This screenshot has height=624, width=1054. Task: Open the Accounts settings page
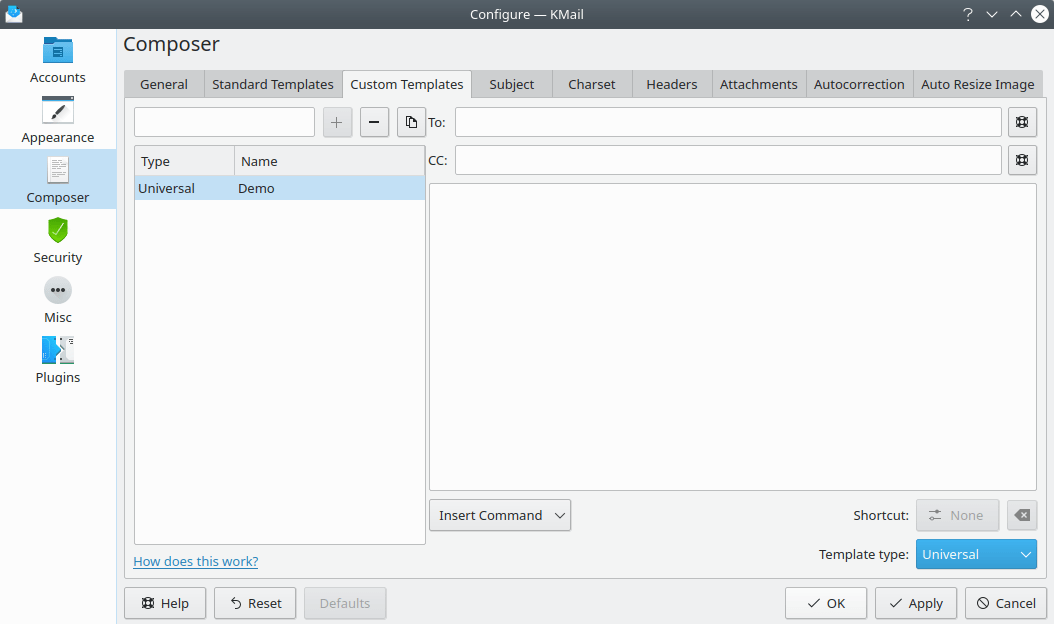(x=57, y=60)
